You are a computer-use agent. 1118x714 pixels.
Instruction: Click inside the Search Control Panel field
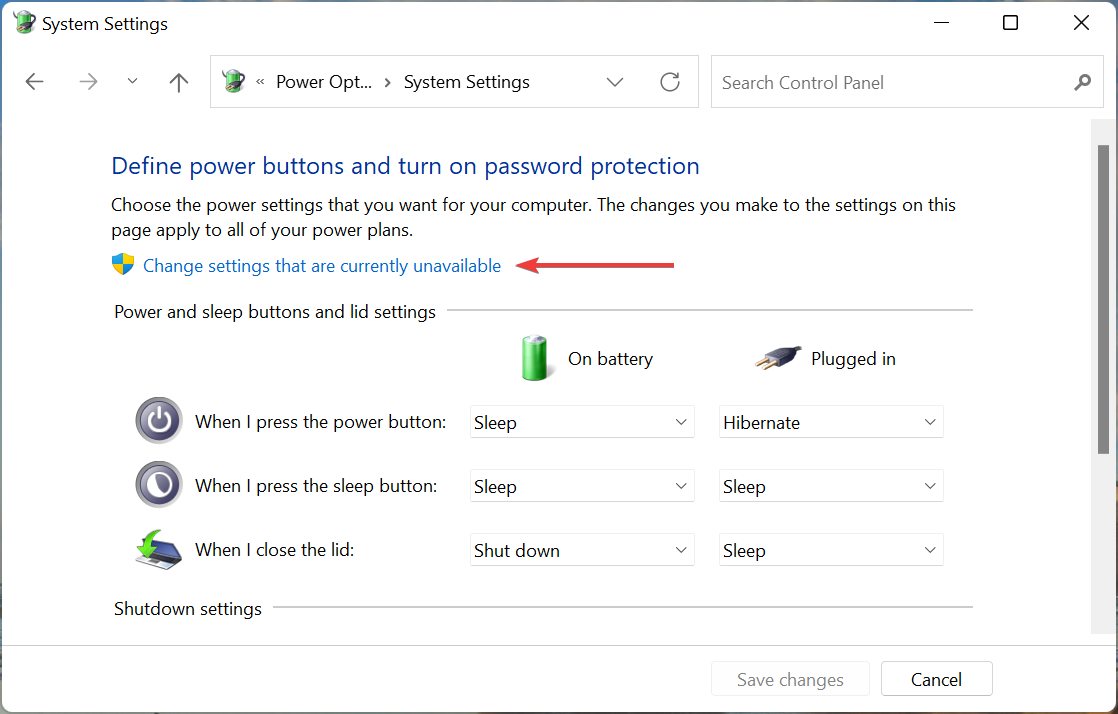coord(890,81)
